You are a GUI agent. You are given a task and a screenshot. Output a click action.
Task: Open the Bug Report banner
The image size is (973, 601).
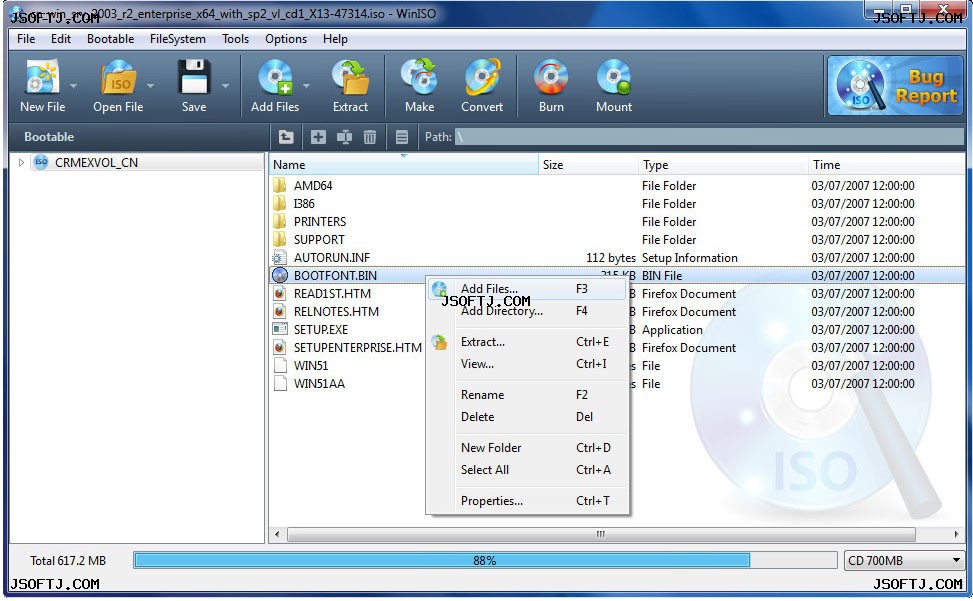(895, 86)
